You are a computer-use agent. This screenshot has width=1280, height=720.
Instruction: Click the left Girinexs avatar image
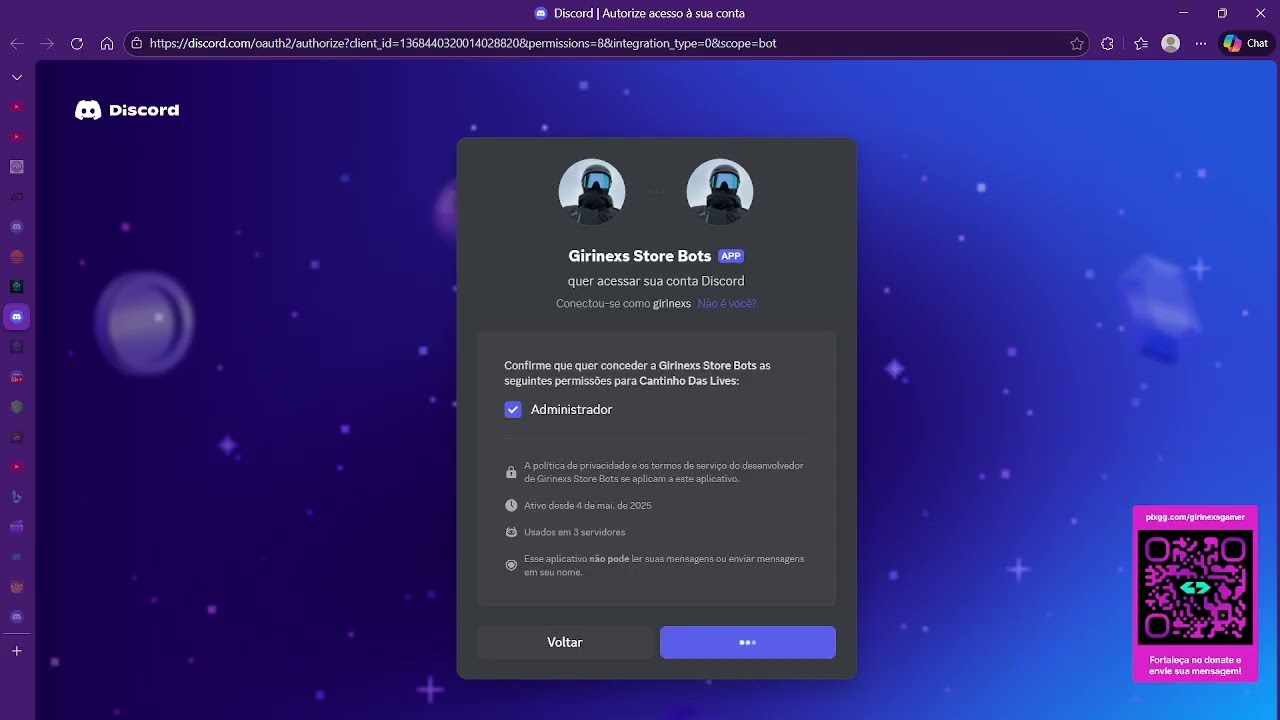592,192
